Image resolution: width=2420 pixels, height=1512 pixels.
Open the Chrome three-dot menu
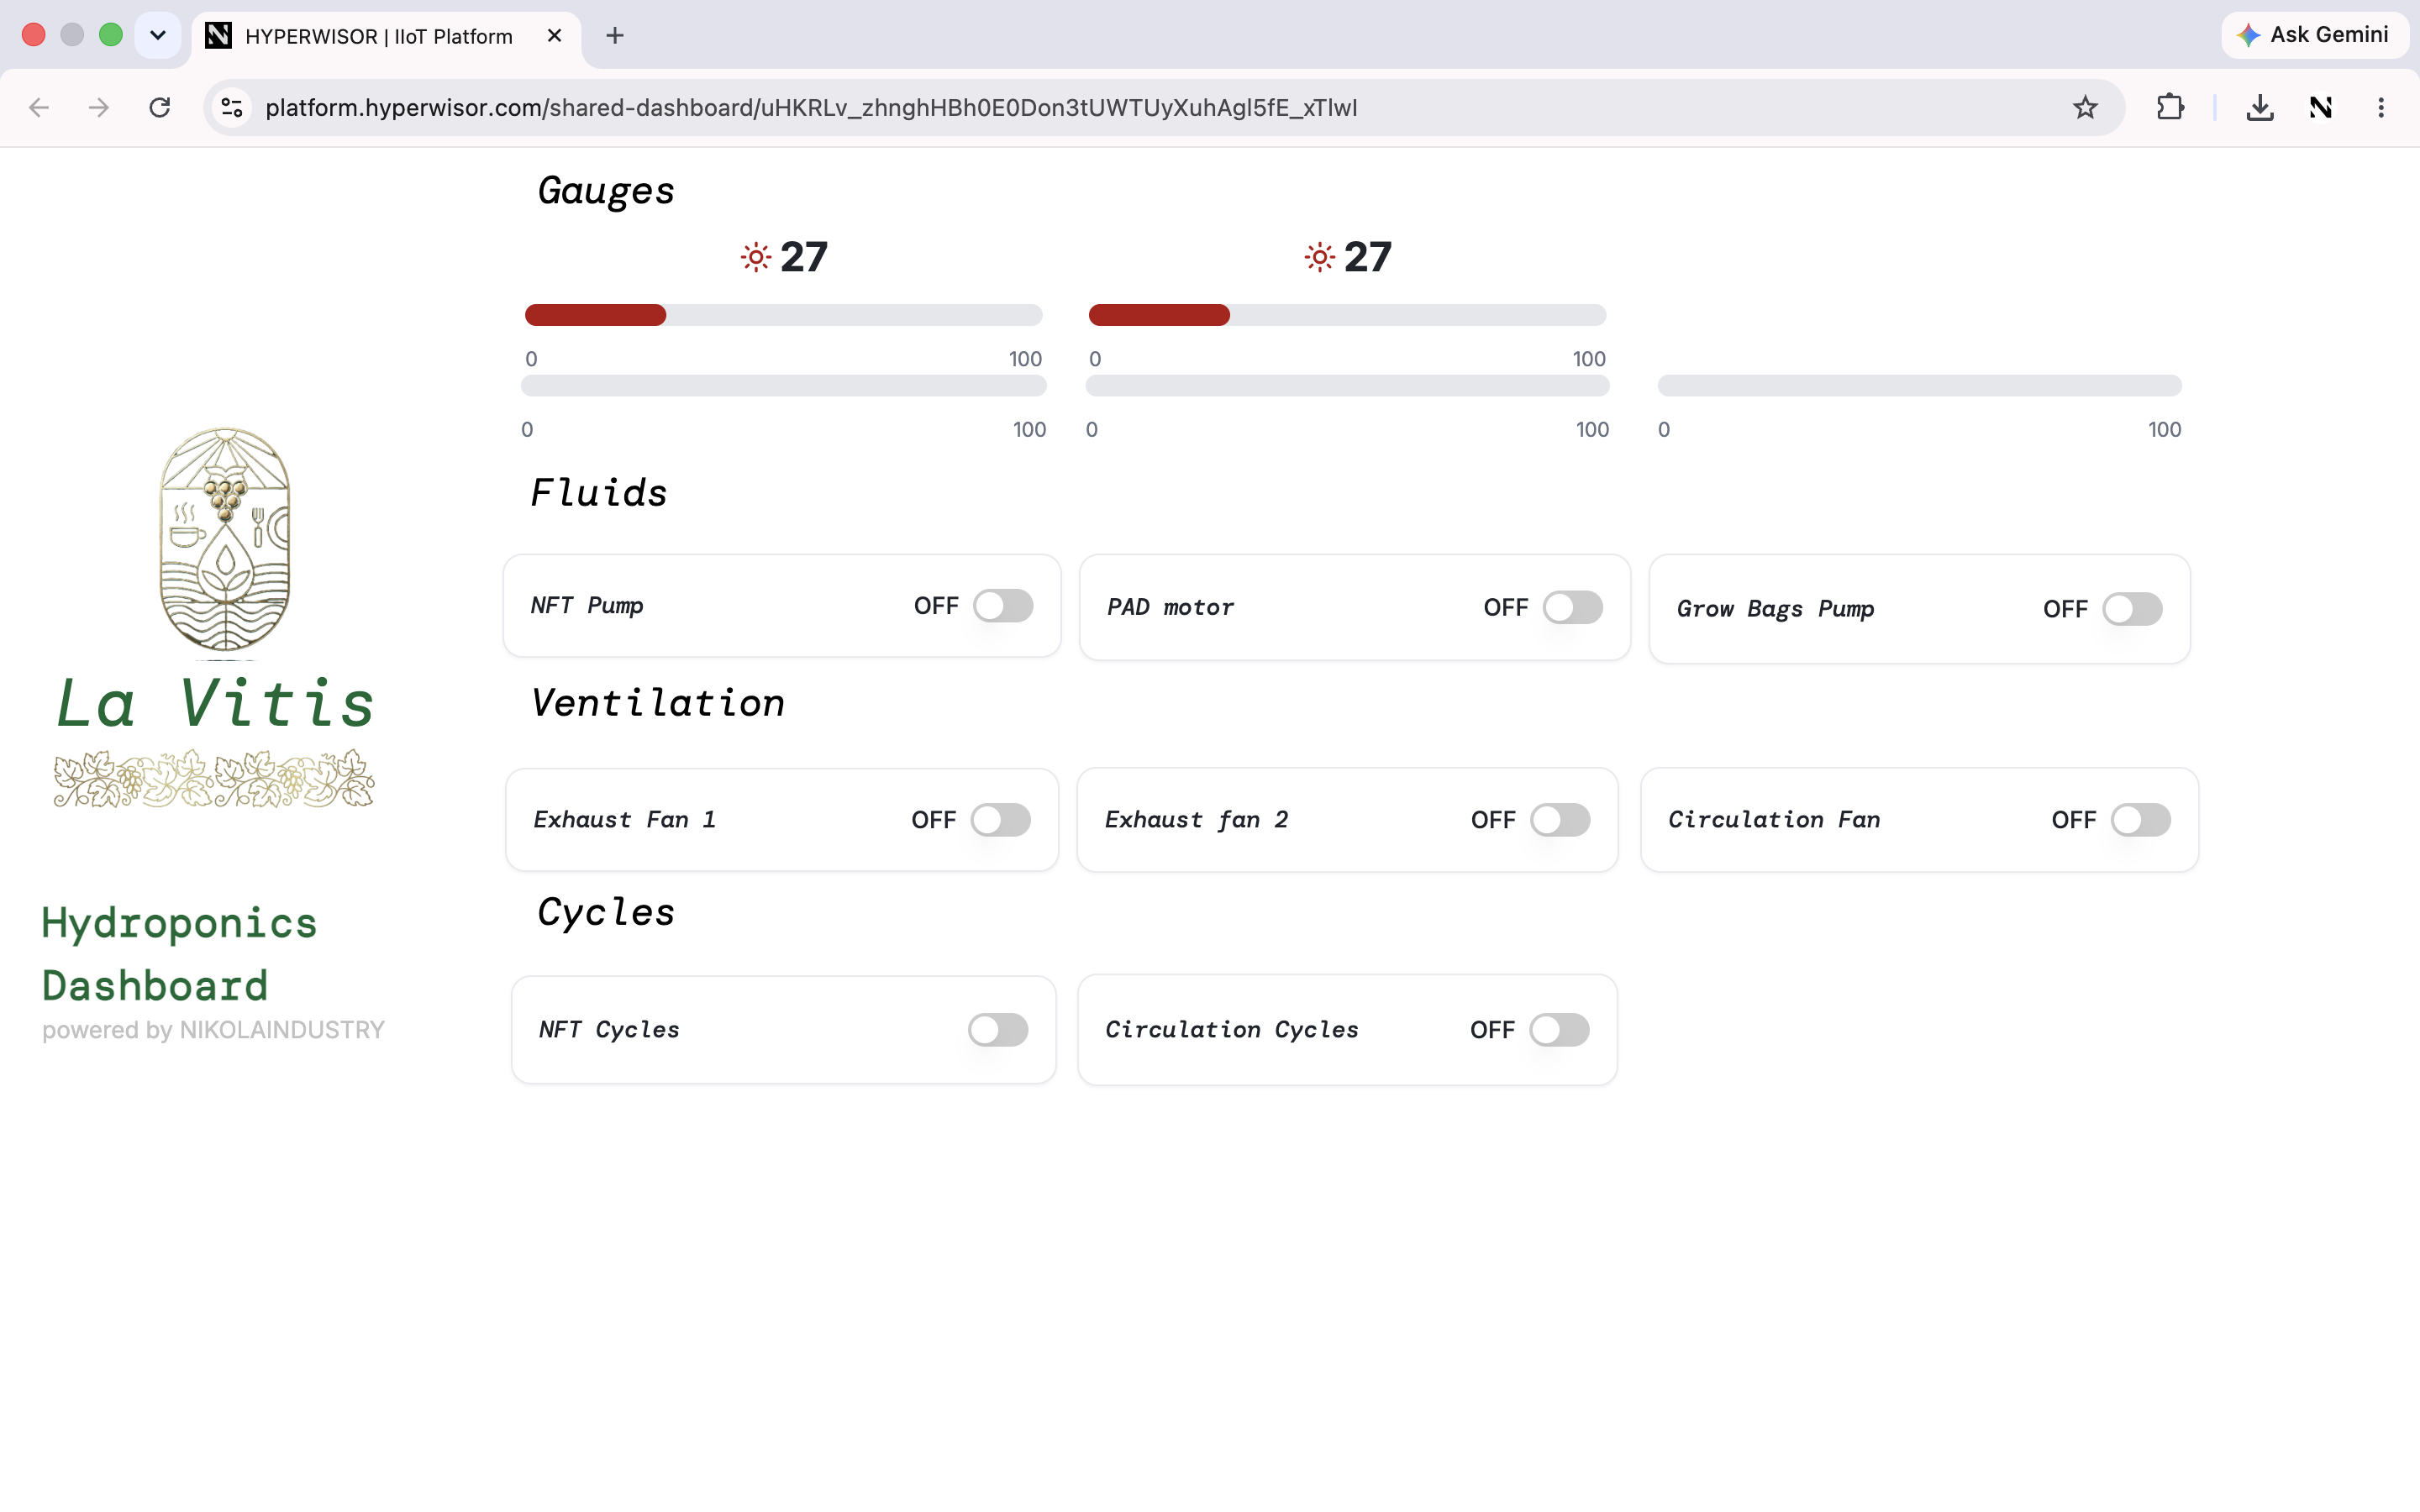pos(2380,107)
